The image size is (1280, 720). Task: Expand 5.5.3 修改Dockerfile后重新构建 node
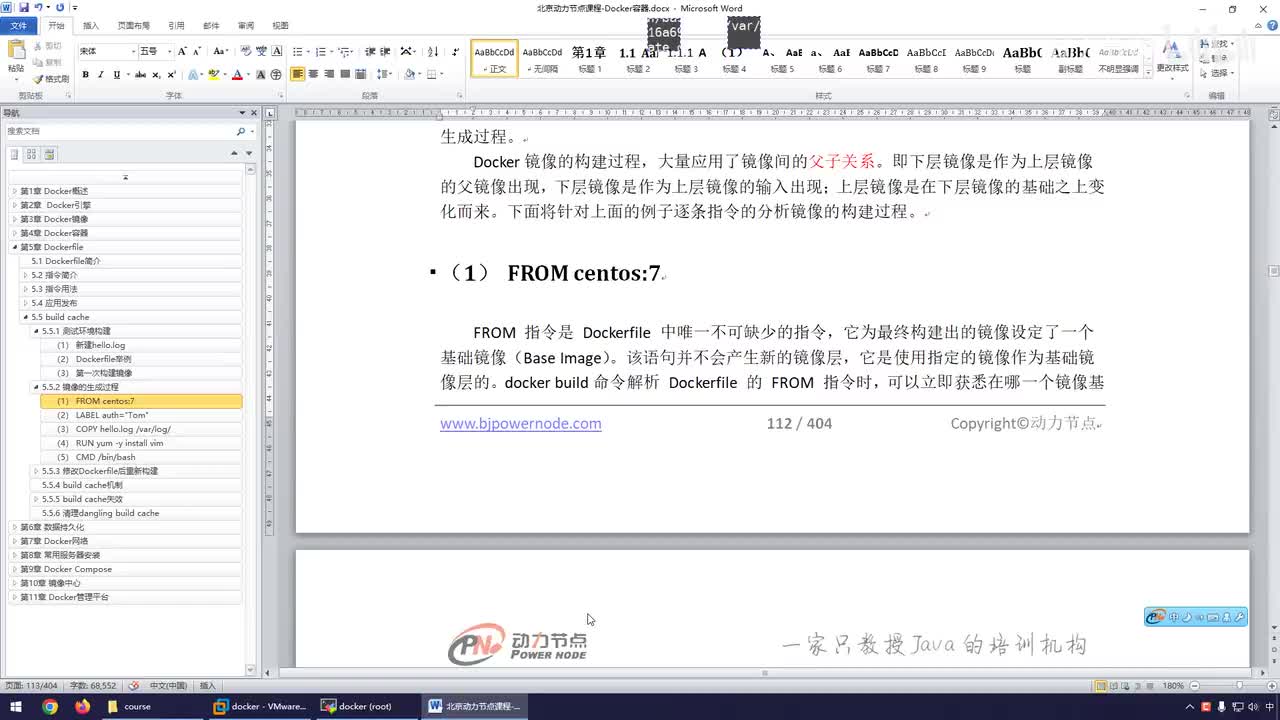coord(36,471)
